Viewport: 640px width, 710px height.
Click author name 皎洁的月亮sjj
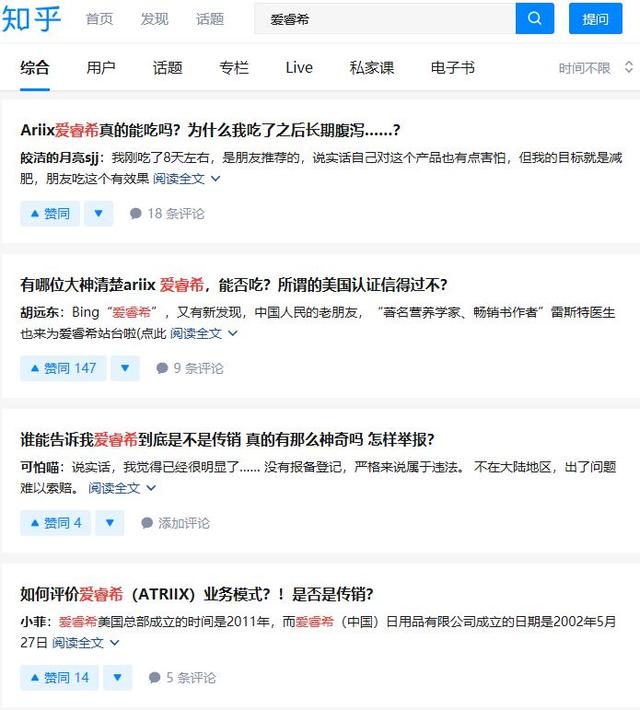coord(59,158)
